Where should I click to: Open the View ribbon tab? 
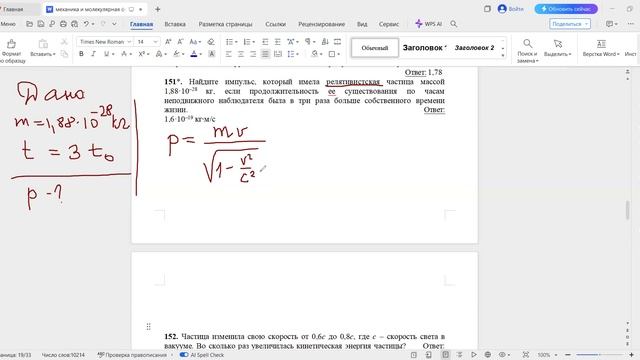tap(362, 24)
